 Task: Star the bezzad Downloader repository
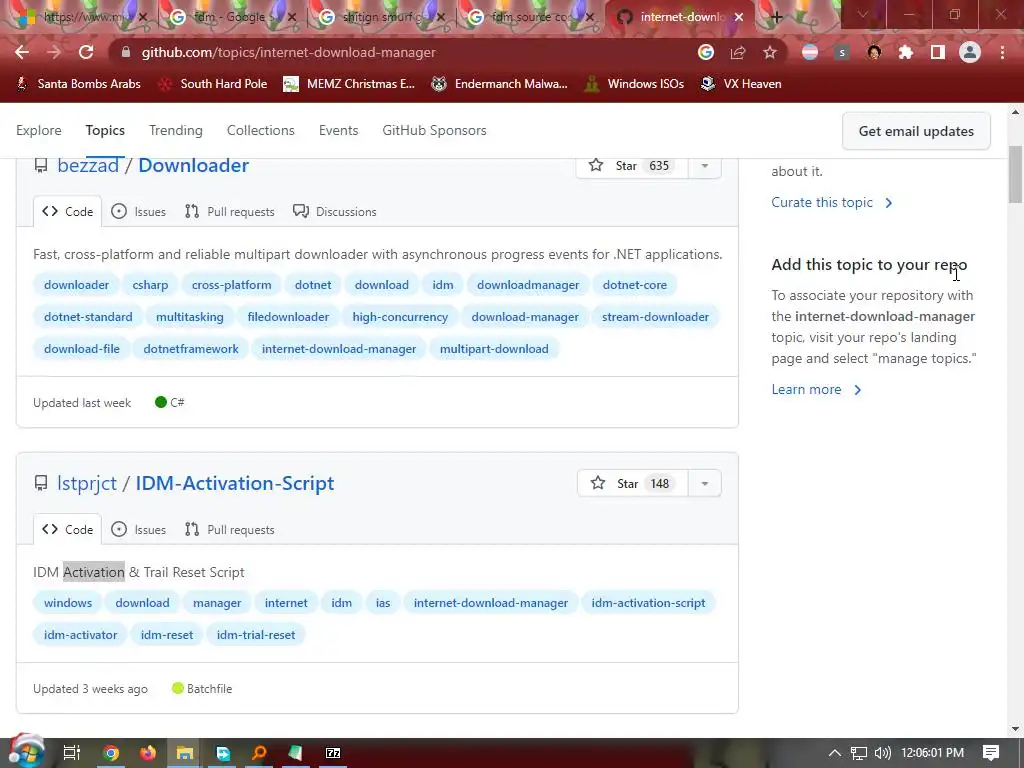[x=632, y=165]
